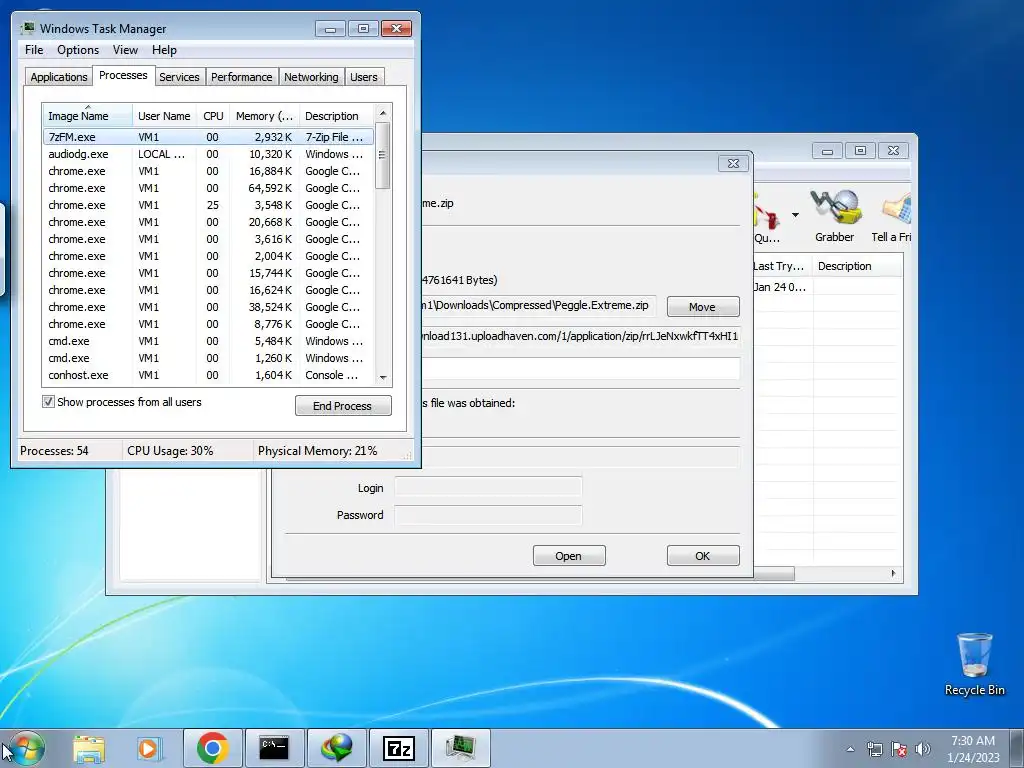Click the Move button in the IDM dialog
Screen dimensions: 1024x768
703,307
